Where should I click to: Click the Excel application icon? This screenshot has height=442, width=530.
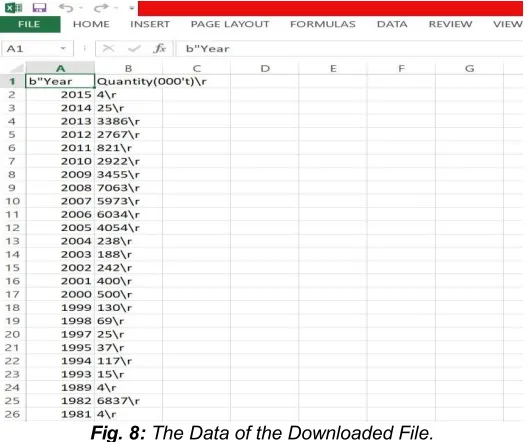(14, 7)
